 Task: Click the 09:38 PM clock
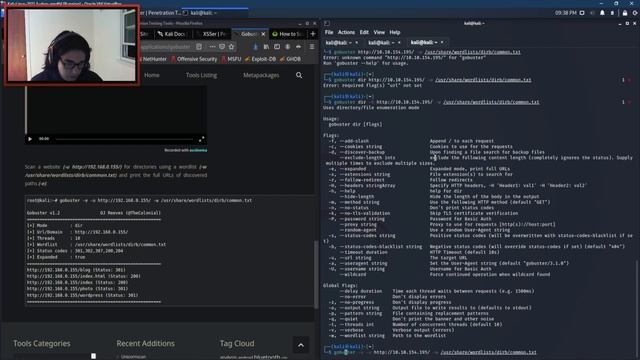point(565,13)
